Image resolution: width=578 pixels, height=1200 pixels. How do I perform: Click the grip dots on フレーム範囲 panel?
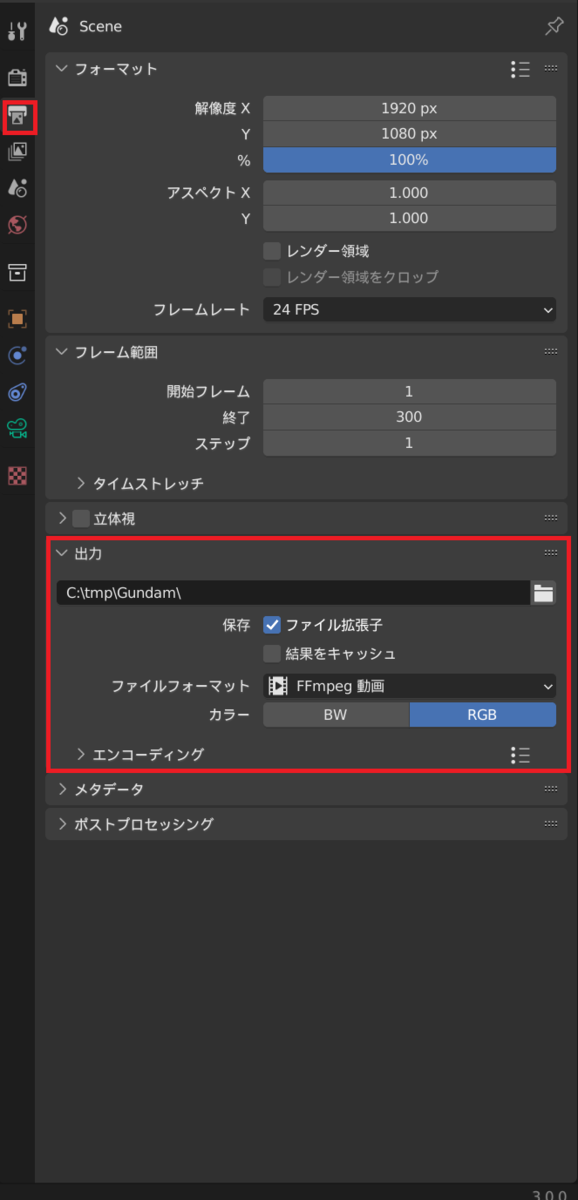[551, 352]
